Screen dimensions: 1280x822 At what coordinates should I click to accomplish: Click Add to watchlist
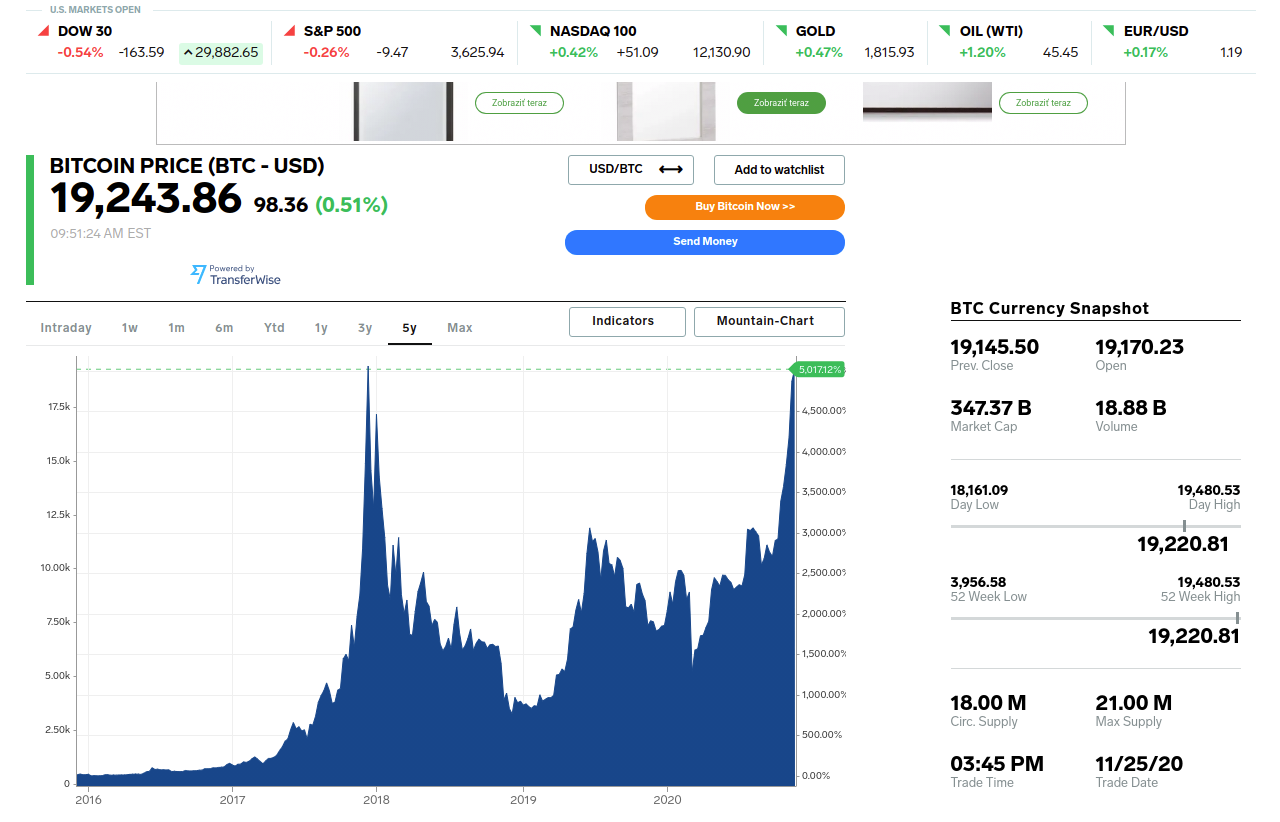(x=779, y=170)
